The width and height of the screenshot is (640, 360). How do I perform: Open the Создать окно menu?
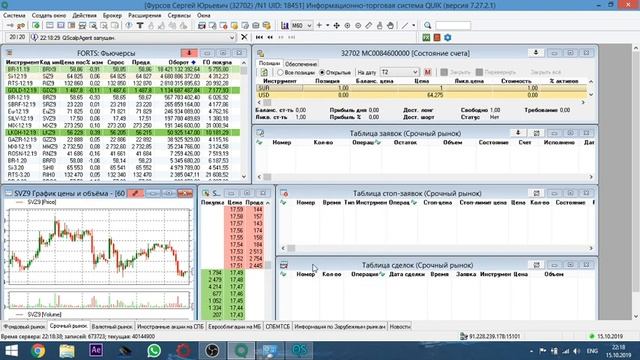click(x=49, y=15)
